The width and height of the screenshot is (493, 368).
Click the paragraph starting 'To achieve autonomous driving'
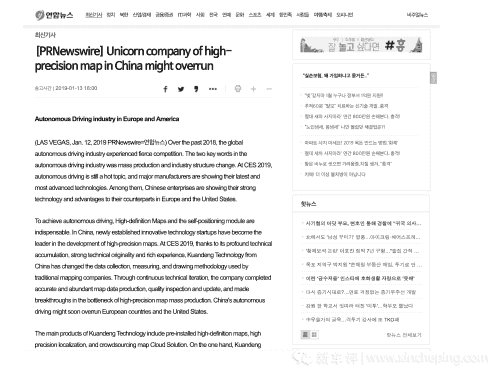click(x=153, y=266)
